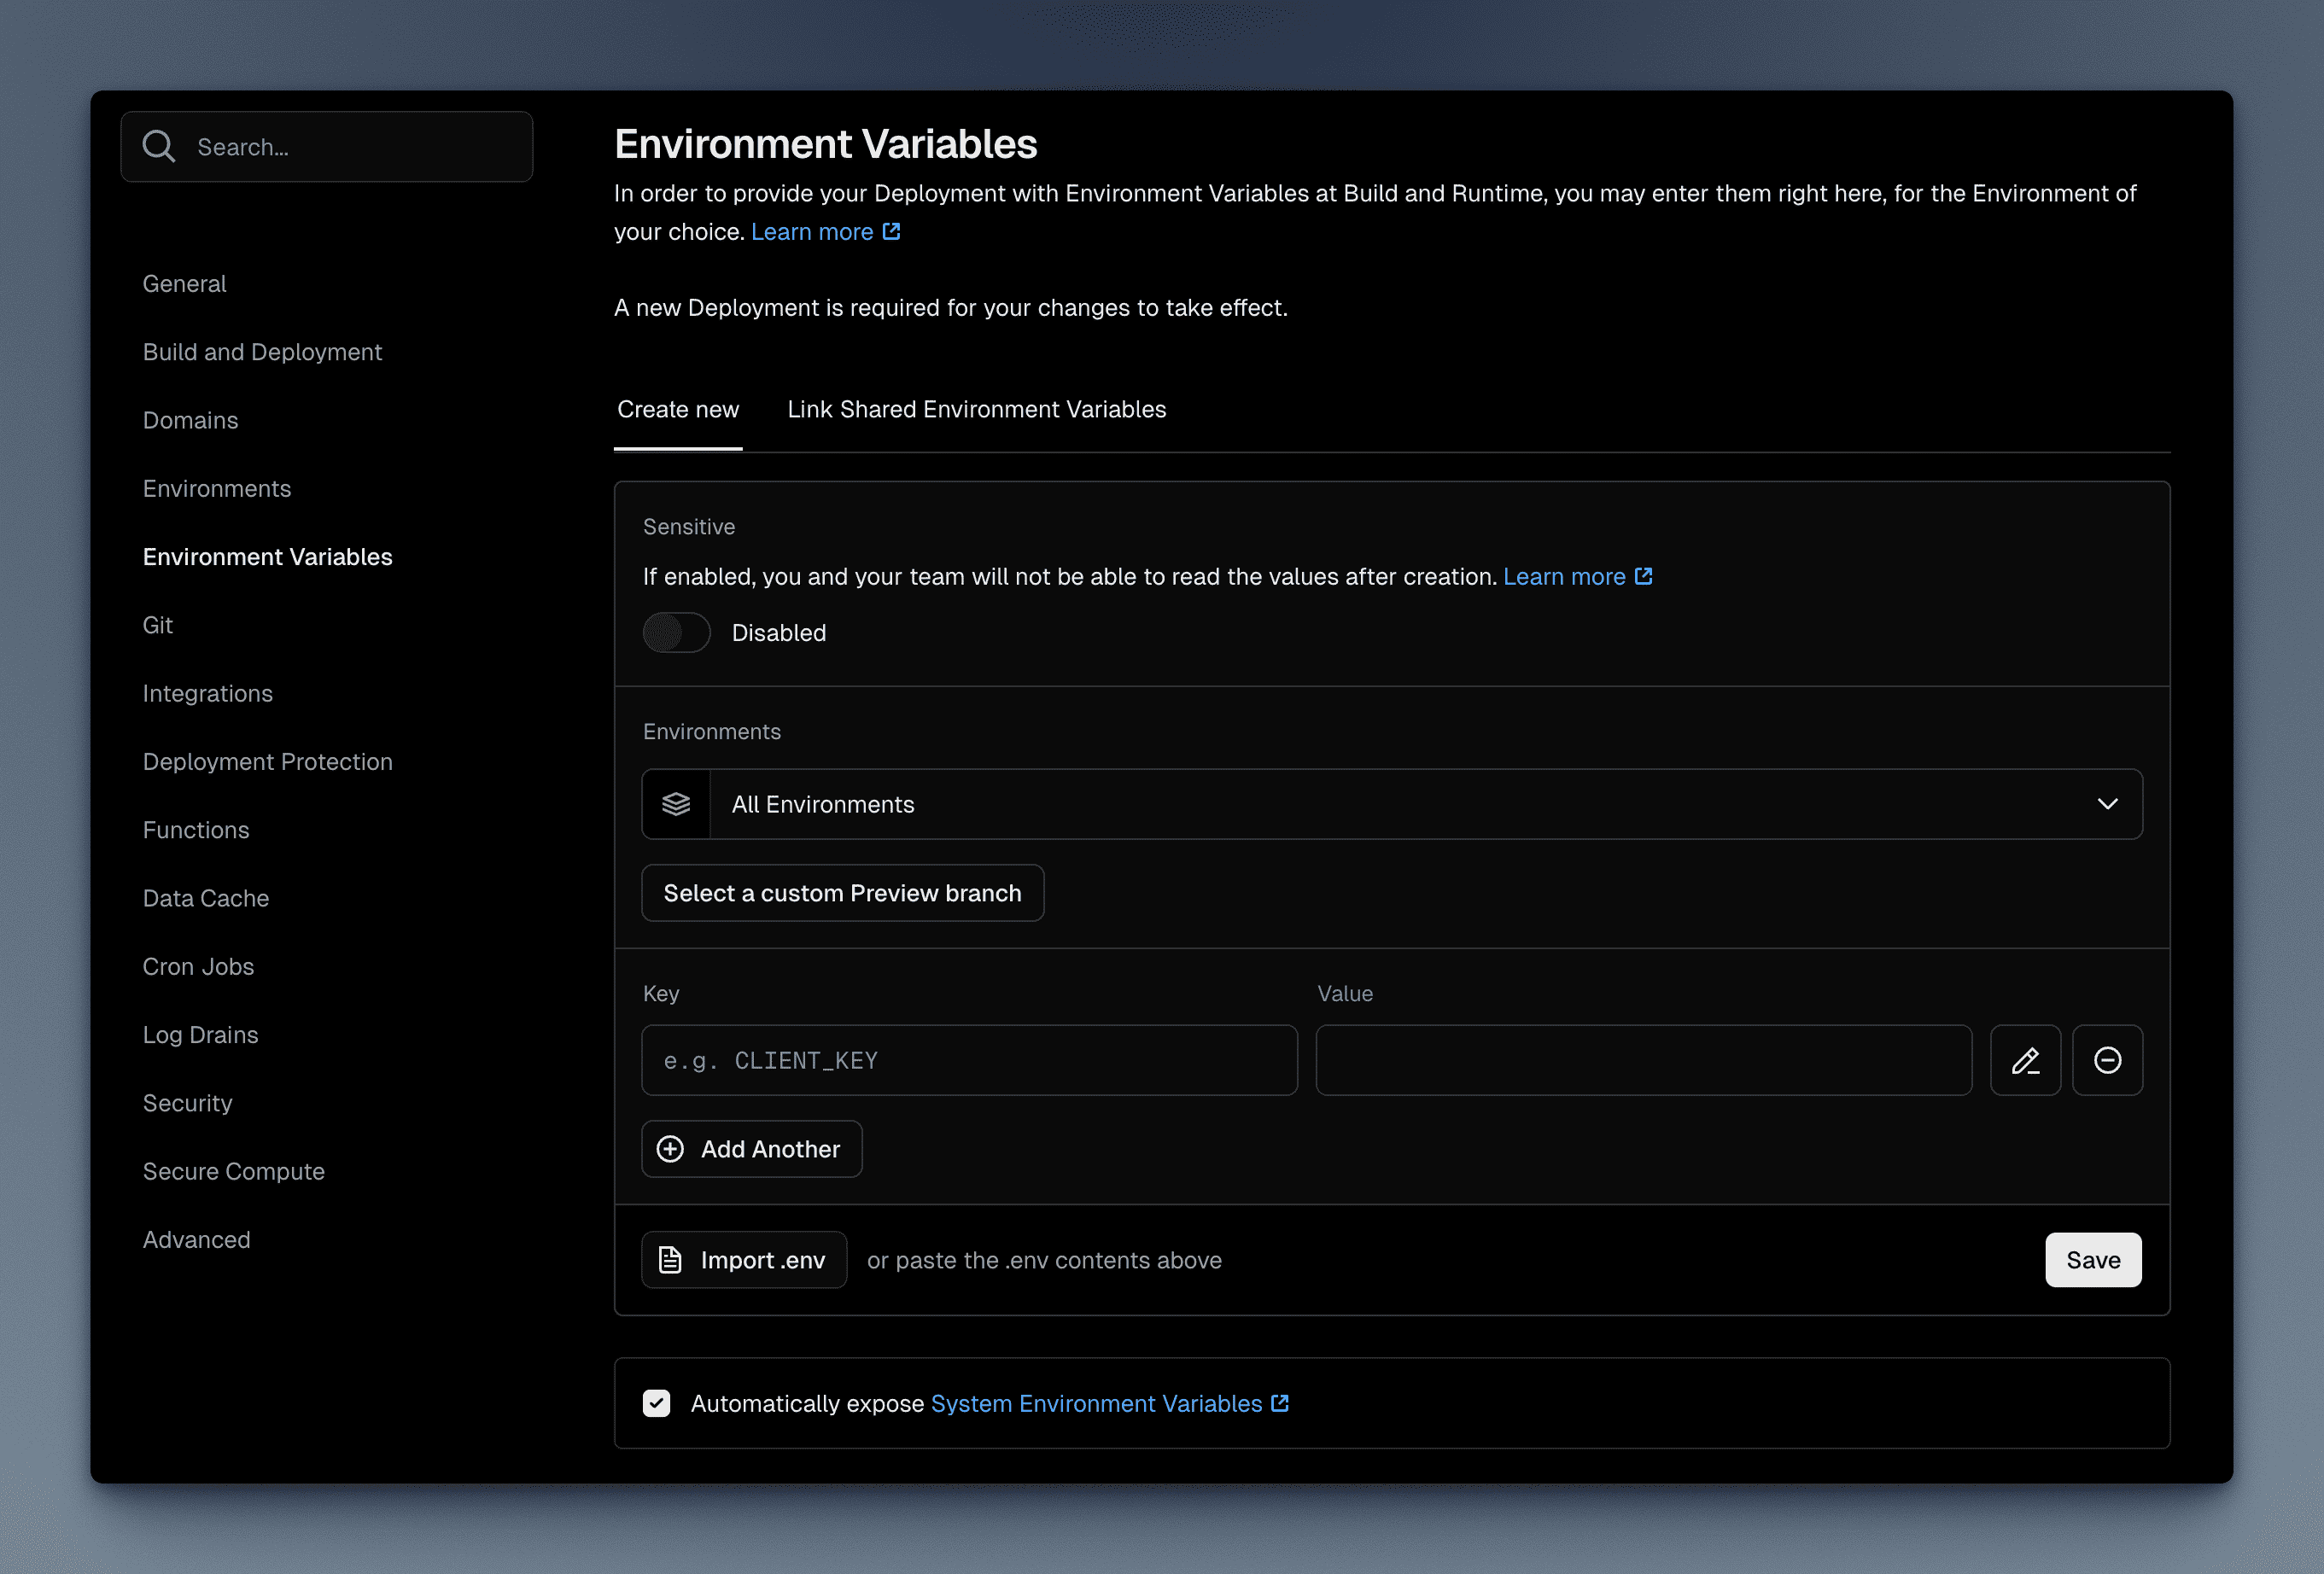The image size is (2324, 1574).
Task: Click the layers icon in Environments selector
Action: coord(676,804)
